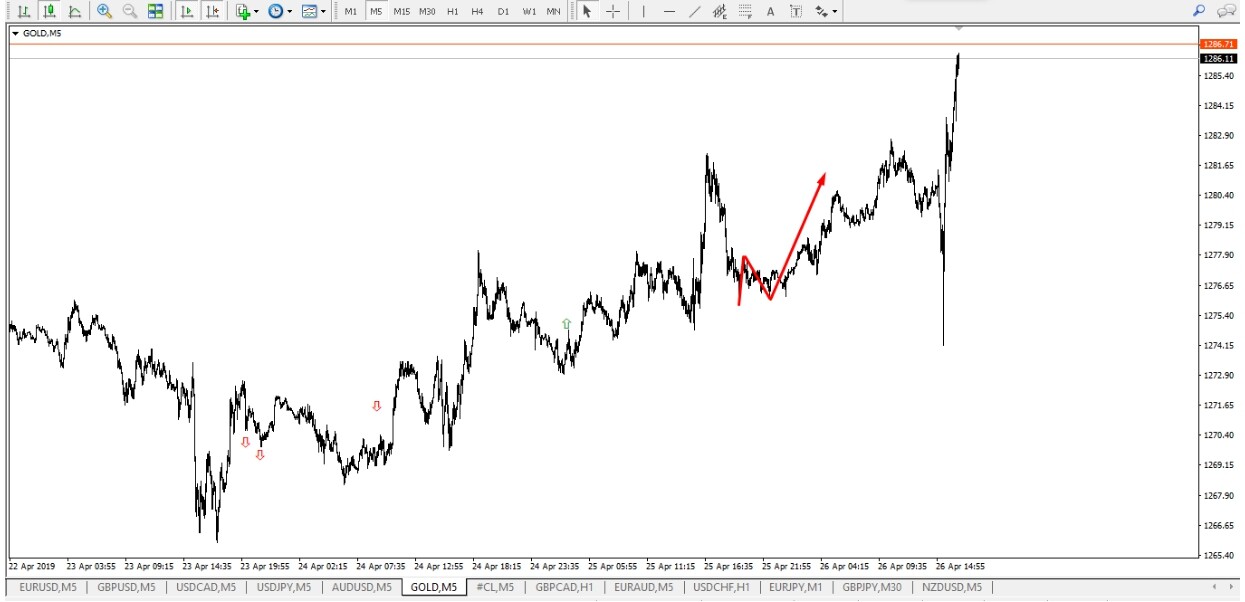The image size is (1245, 602).
Task: Open the chat bubbles icon
Action: (1226, 11)
